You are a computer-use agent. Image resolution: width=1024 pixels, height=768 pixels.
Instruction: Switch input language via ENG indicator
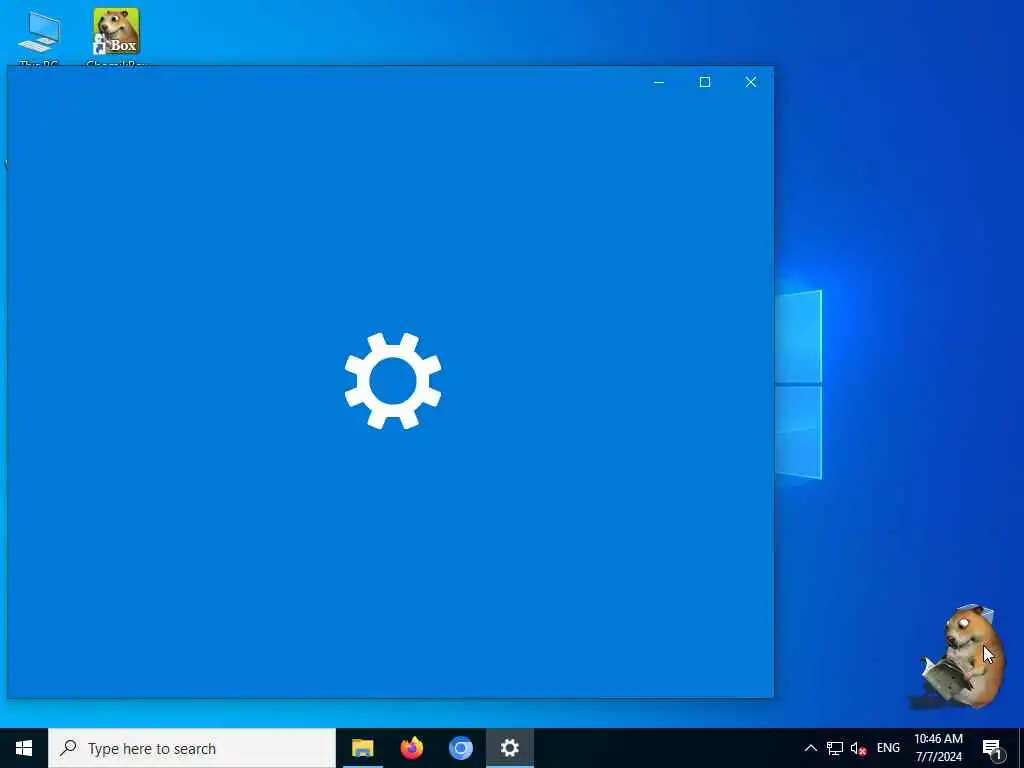coord(888,748)
